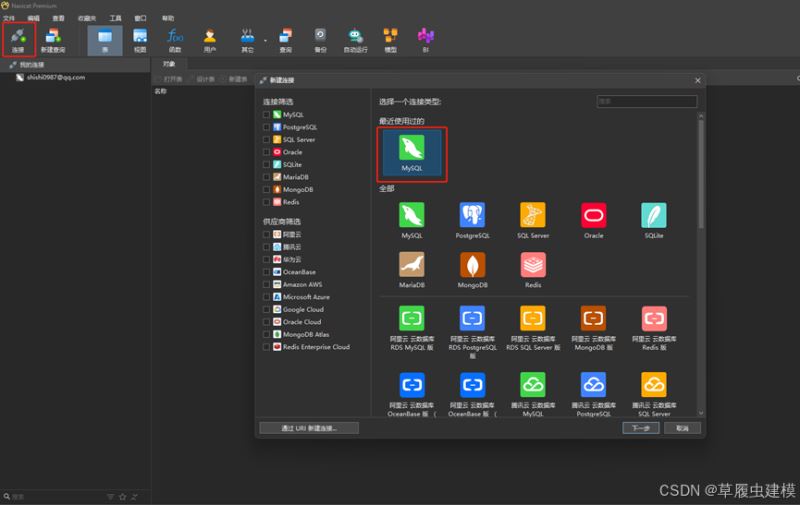
Task: Select 阿里云 云数据库 Redis 版 tile
Action: tap(654, 328)
